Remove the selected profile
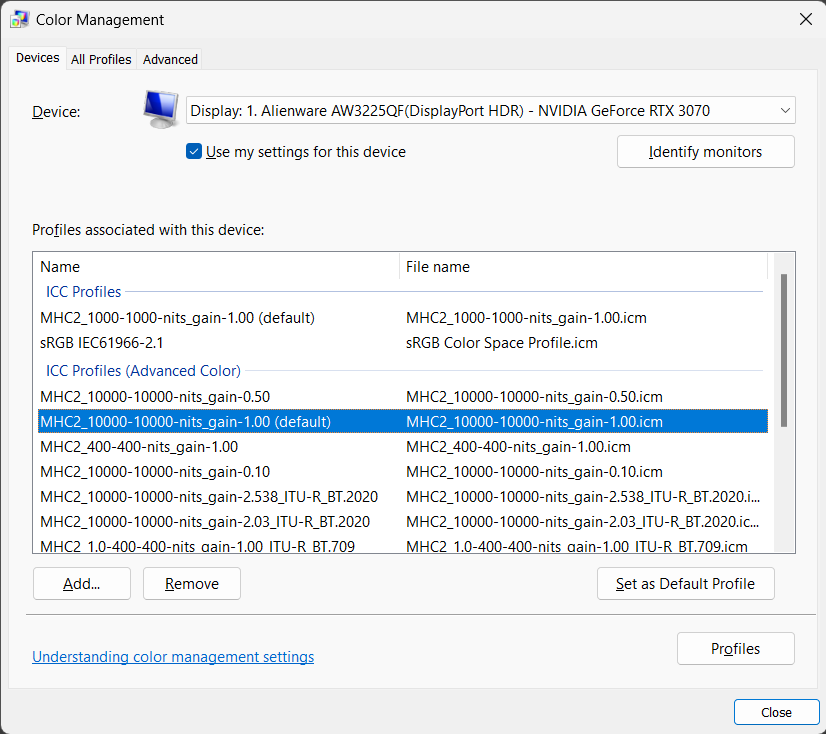Image resolution: width=826 pixels, height=734 pixels. coord(191,584)
